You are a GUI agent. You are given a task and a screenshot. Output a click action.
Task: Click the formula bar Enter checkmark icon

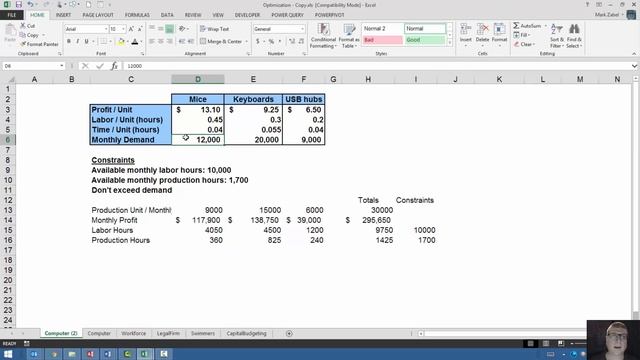[x=100, y=66]
